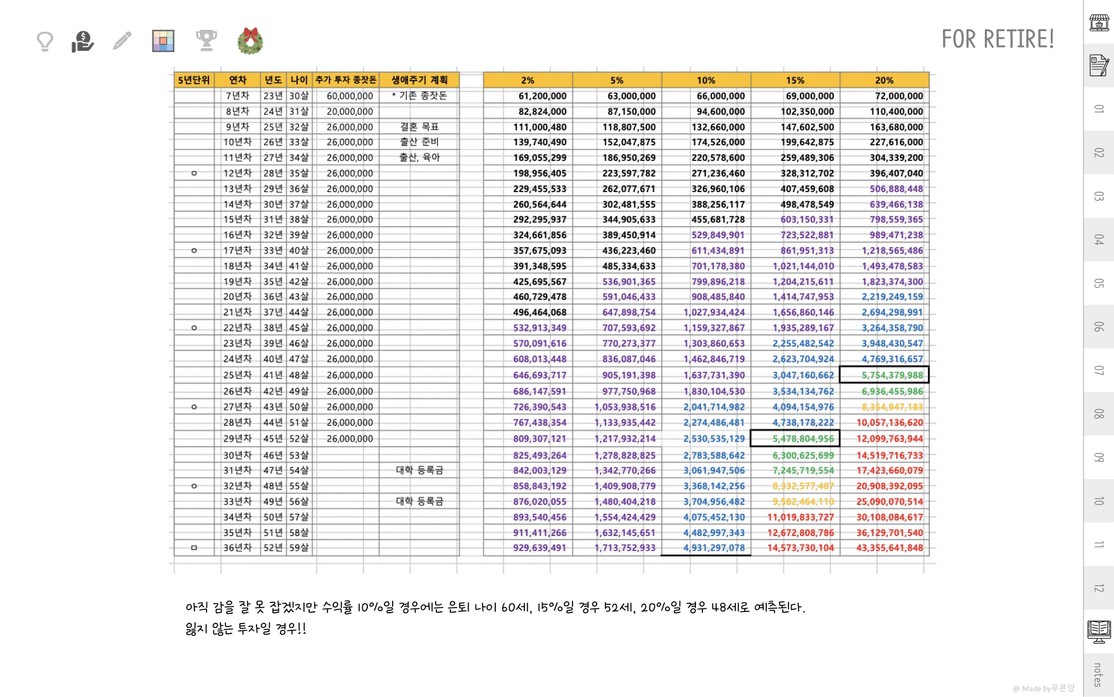The width and height of the screenshot is (1114, 697).
Task: Select the 69,000,000 cell
Action: click(x=795, y=96)
